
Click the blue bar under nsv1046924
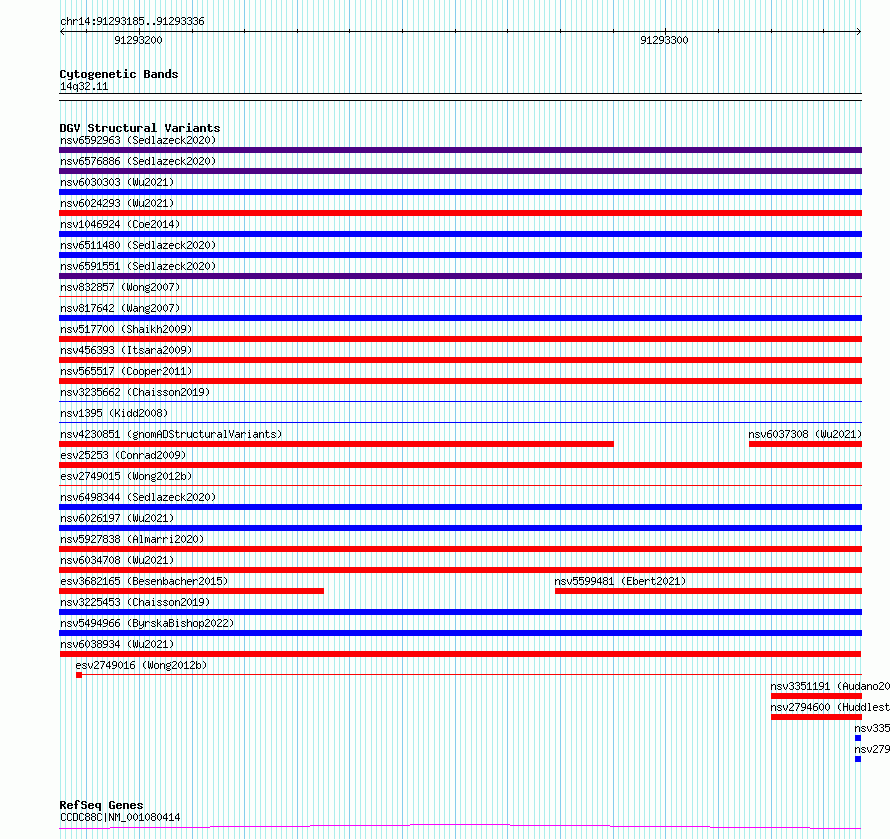click(460, 234)
